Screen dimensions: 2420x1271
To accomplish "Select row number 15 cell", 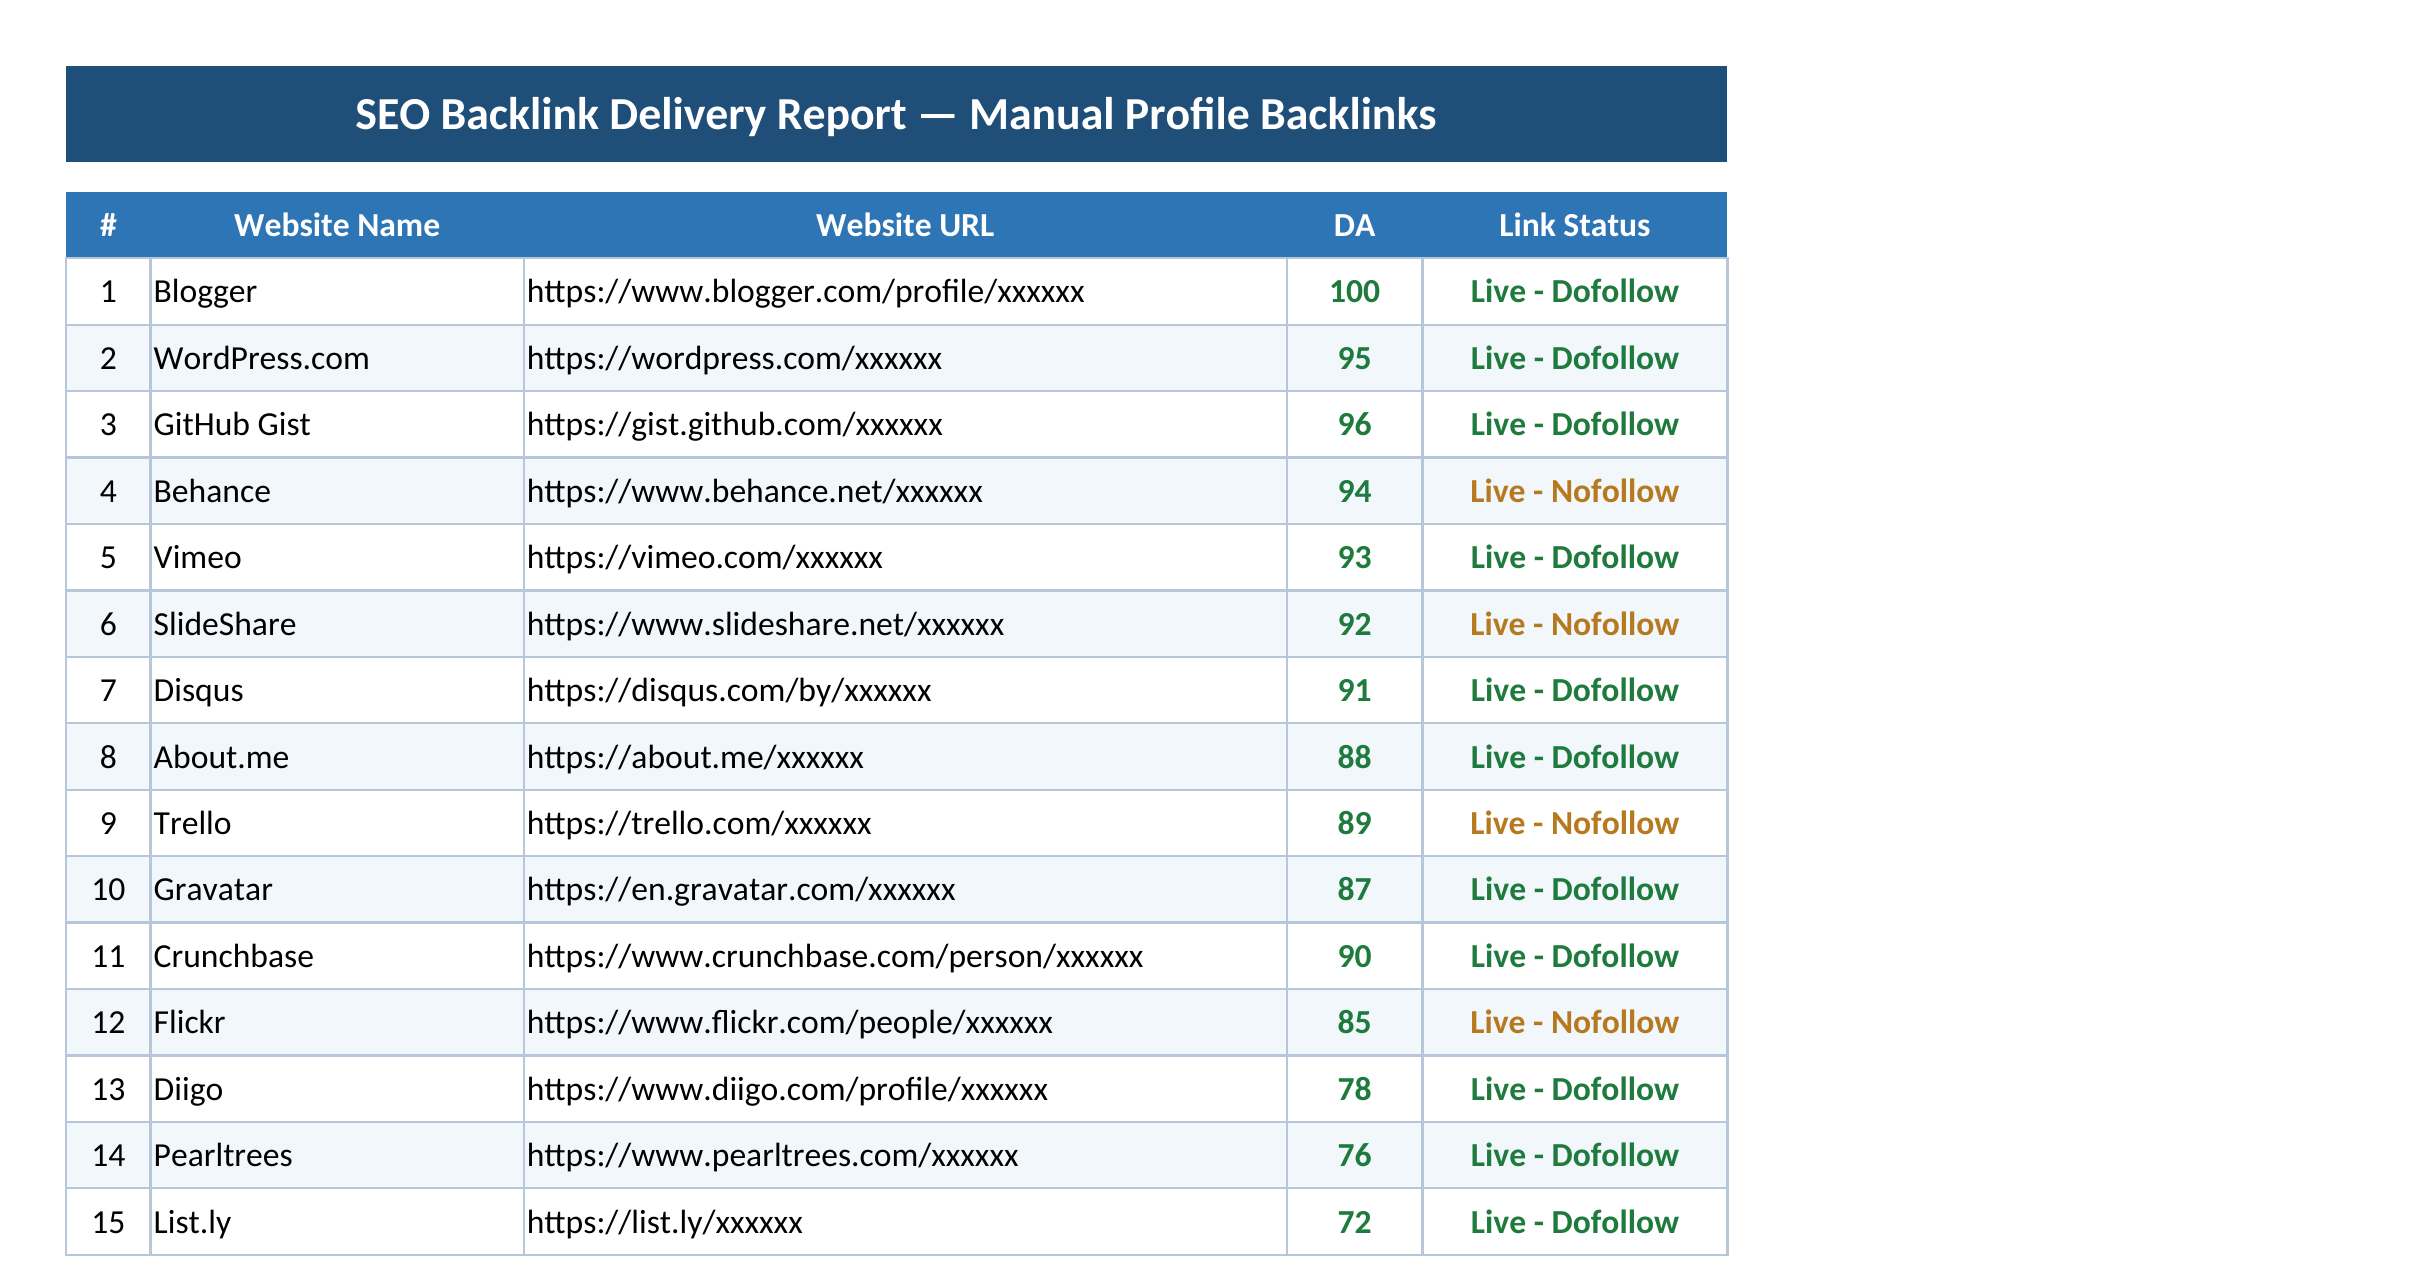I will [x=108, y=1222].
